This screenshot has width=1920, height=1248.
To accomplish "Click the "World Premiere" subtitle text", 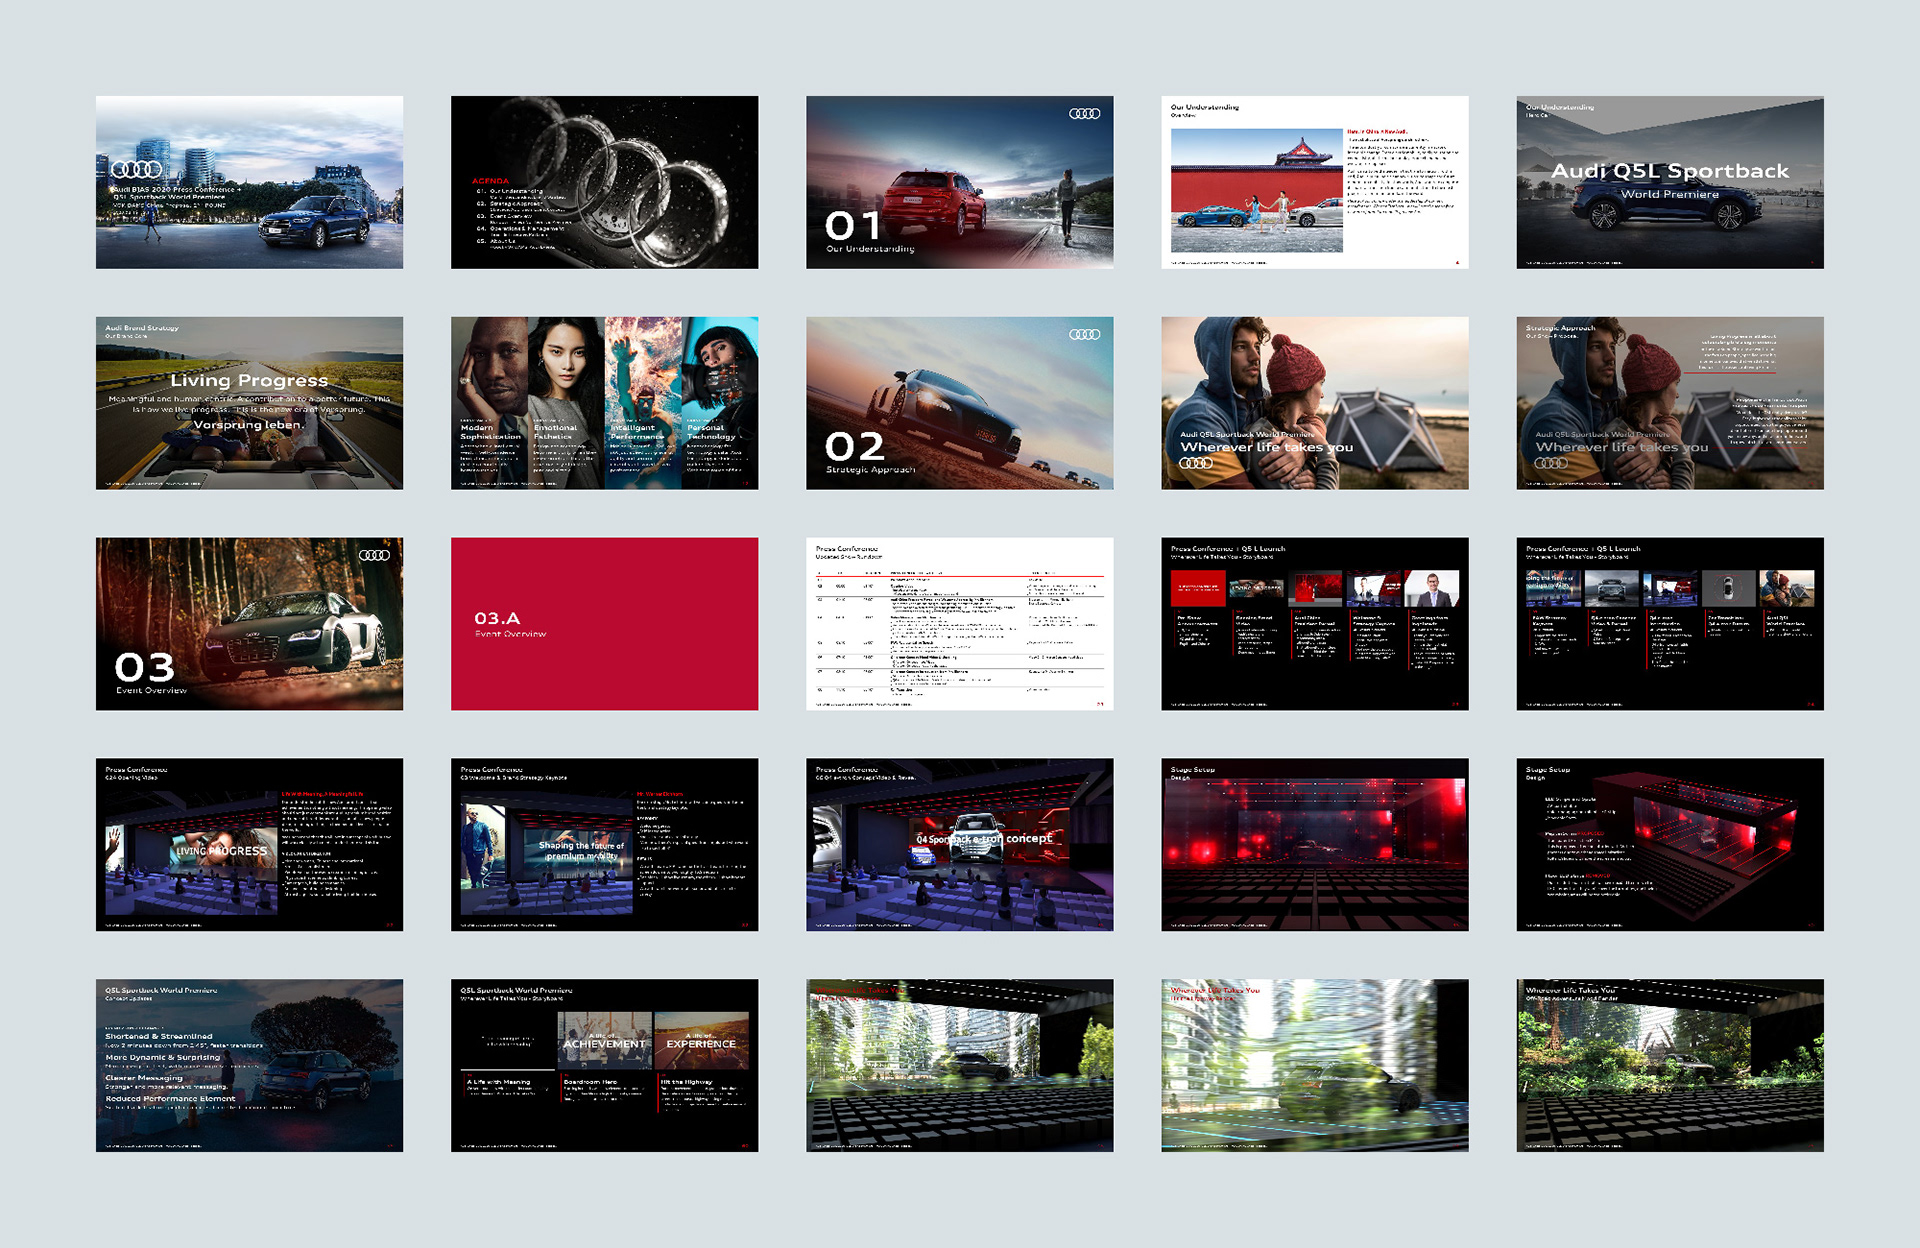I will 1669,194.
